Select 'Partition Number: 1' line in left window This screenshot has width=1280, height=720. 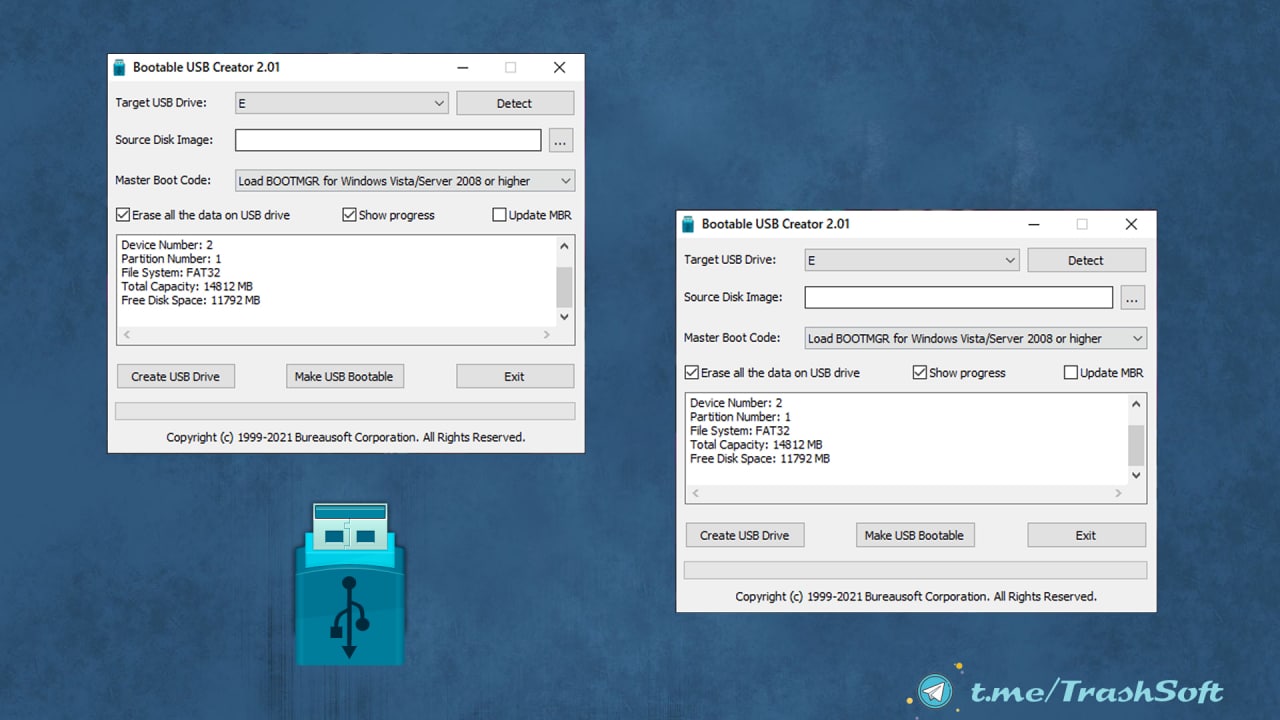[x=171, y=259]
